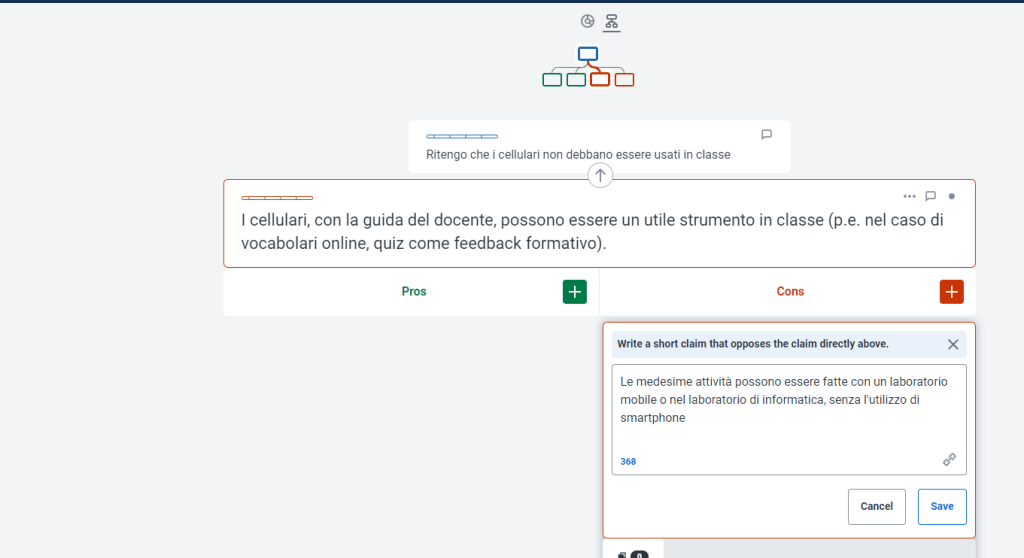Click into the claim text field

click(788, 410)
